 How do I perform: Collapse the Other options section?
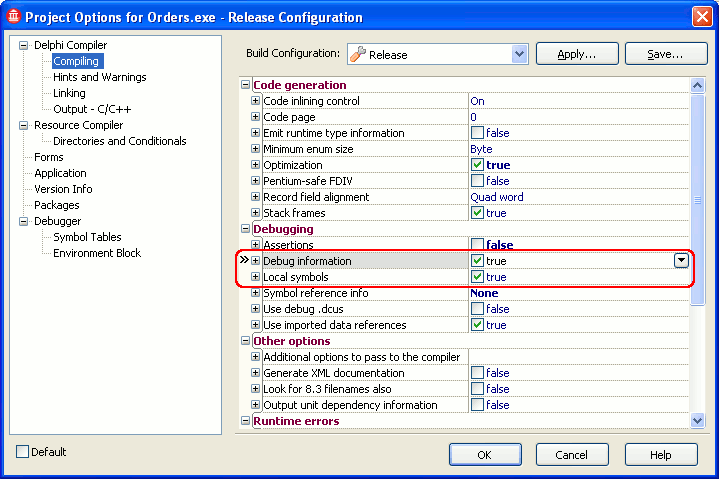[246, 341]
